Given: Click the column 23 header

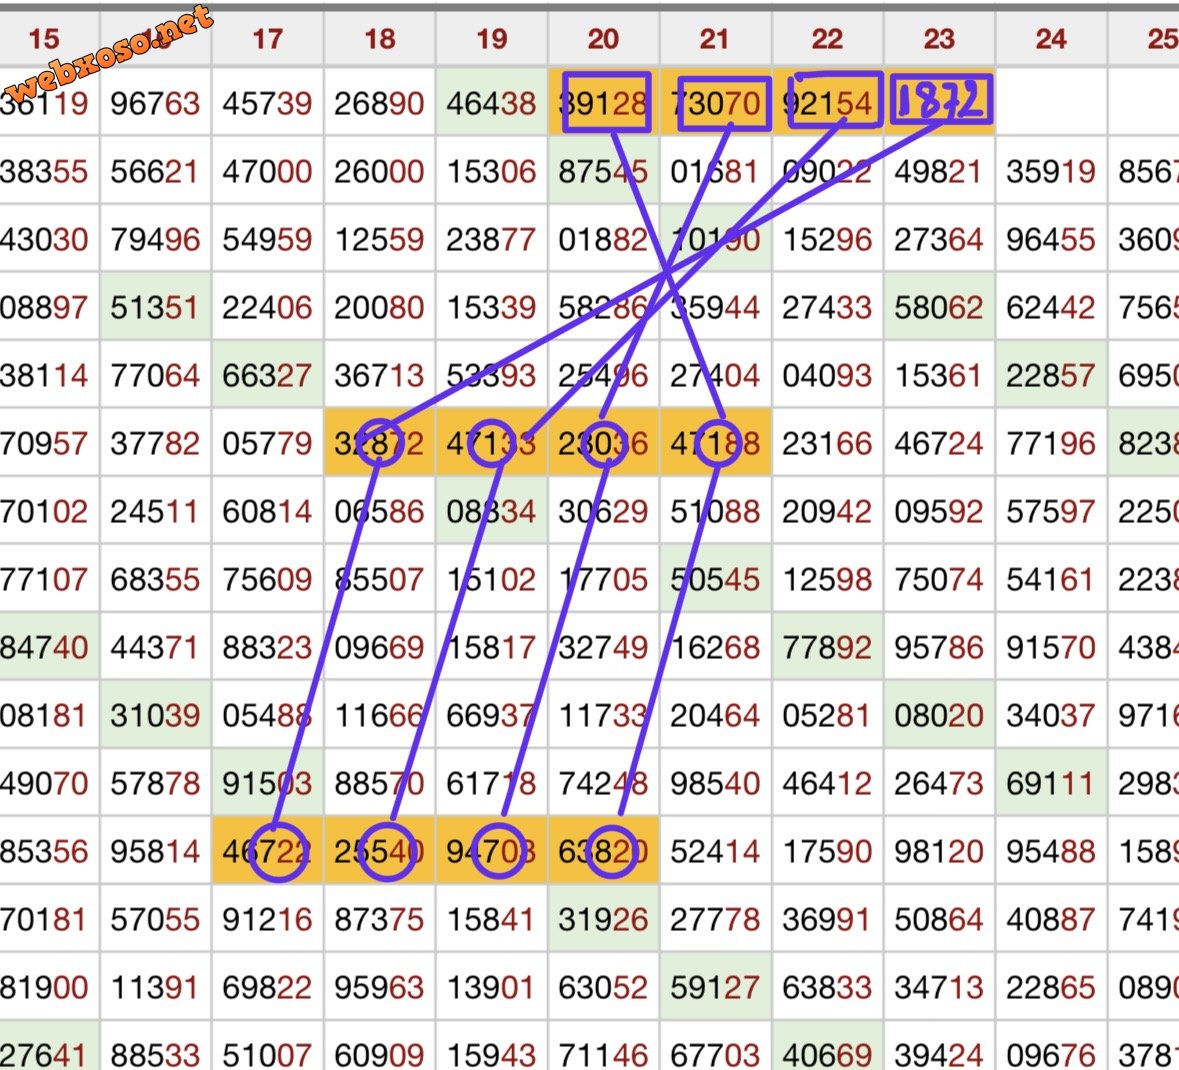Looking at the screenshot, I should click(939, 38).
